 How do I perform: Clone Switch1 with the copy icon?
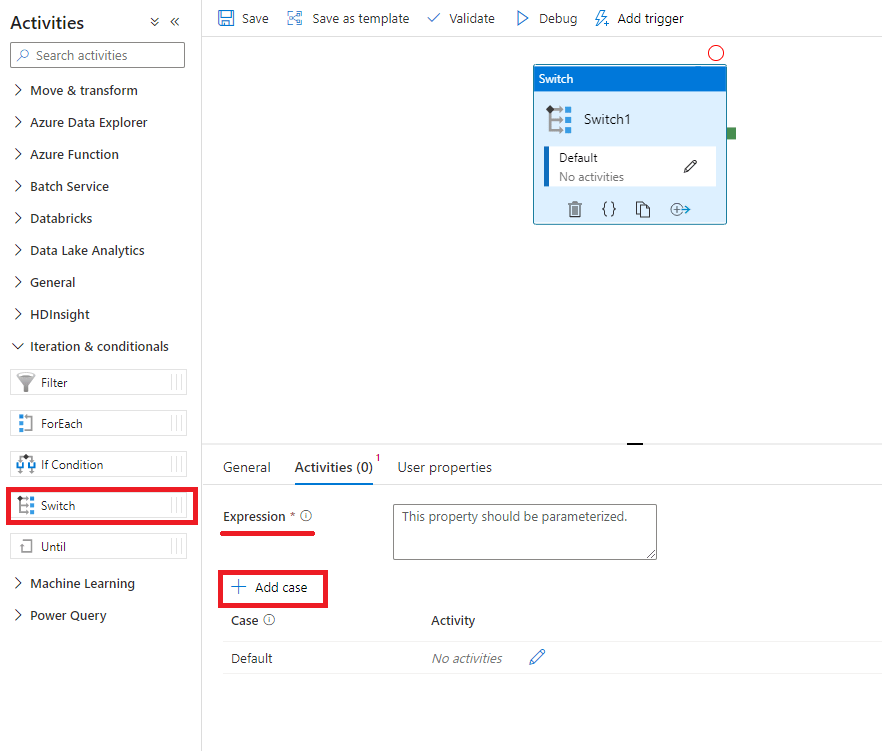pos(643,209)
